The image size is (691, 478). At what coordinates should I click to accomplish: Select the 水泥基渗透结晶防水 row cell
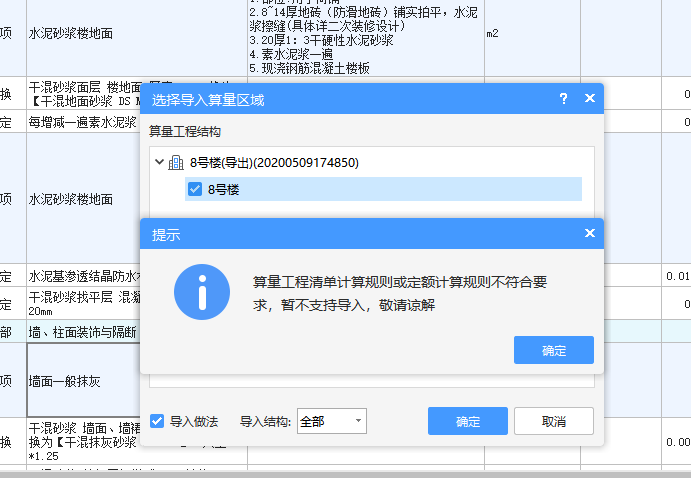[84, 276]
